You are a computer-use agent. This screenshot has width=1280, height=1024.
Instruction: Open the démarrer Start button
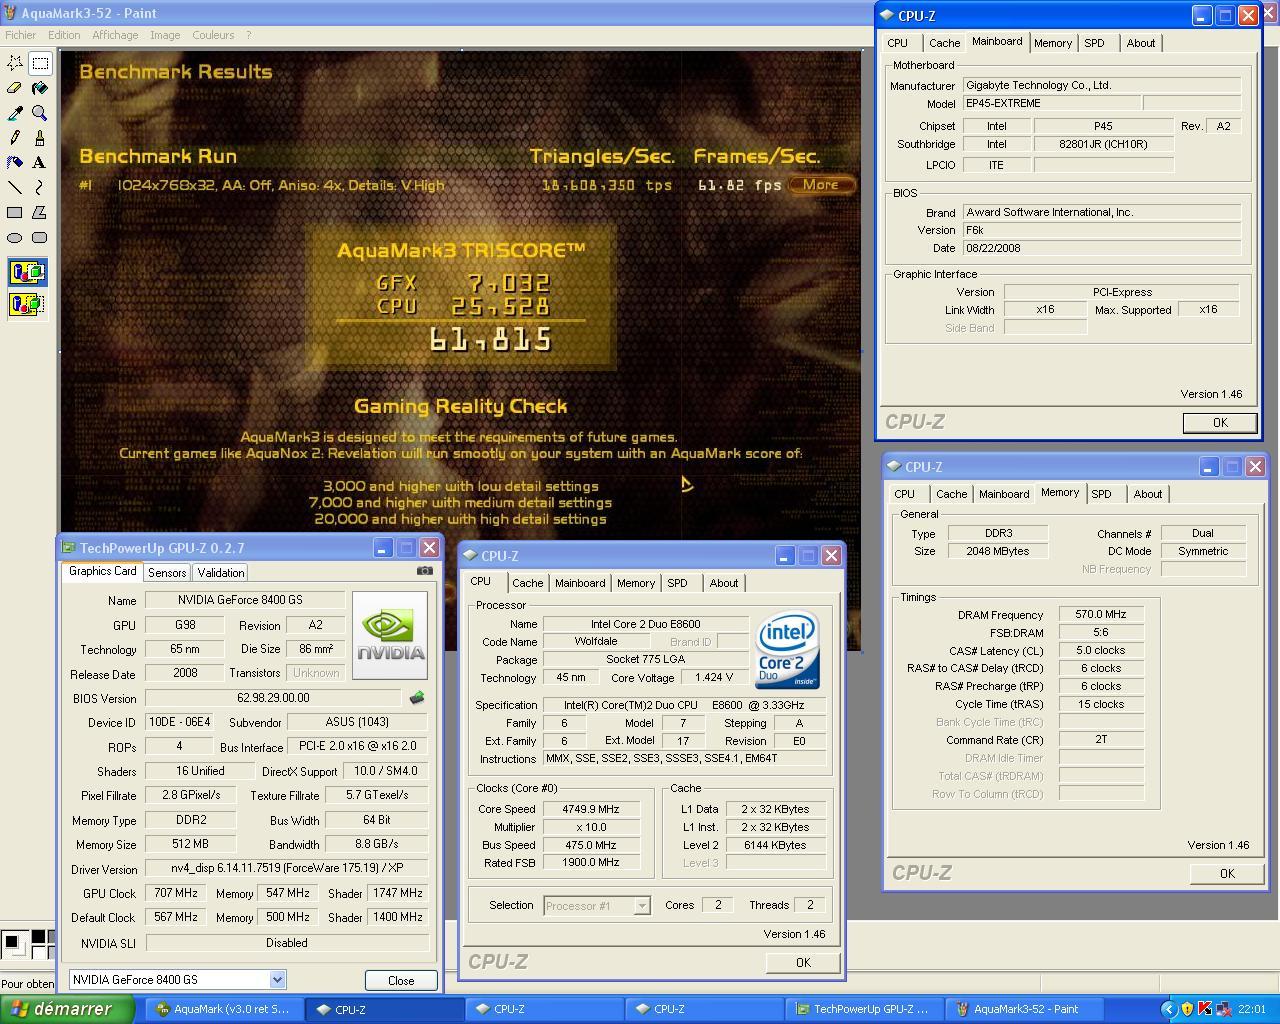click(67, 1009)
